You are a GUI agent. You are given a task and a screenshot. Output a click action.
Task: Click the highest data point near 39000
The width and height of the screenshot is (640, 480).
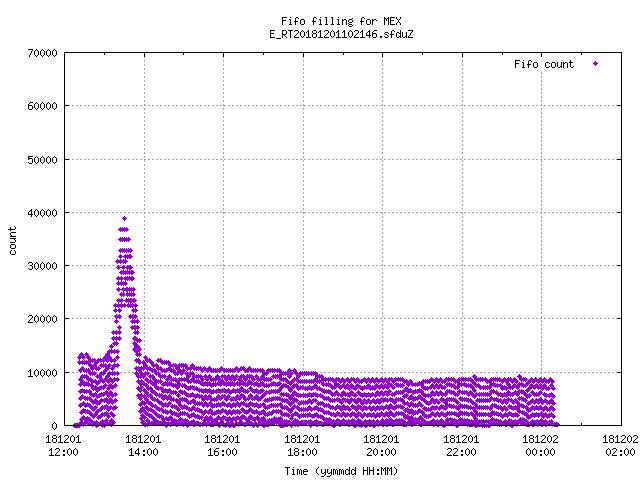(124, 218)
